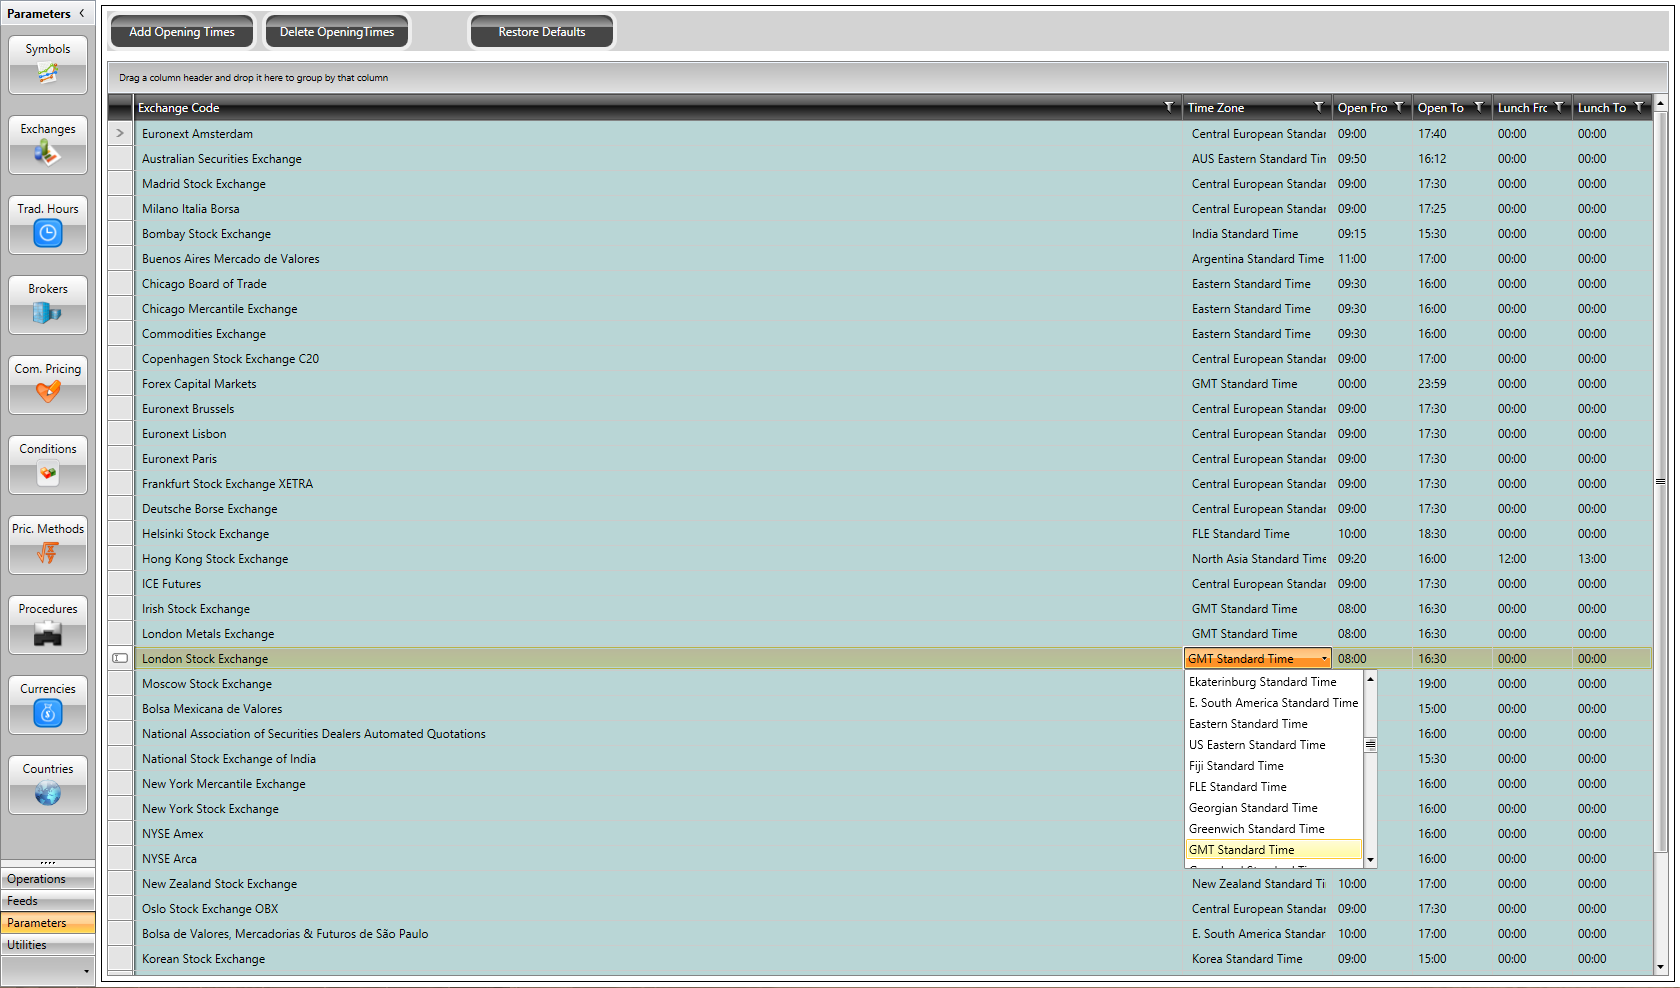Filter the Time Zone column
This screenshot has width=1680, height=988.
1319,107
